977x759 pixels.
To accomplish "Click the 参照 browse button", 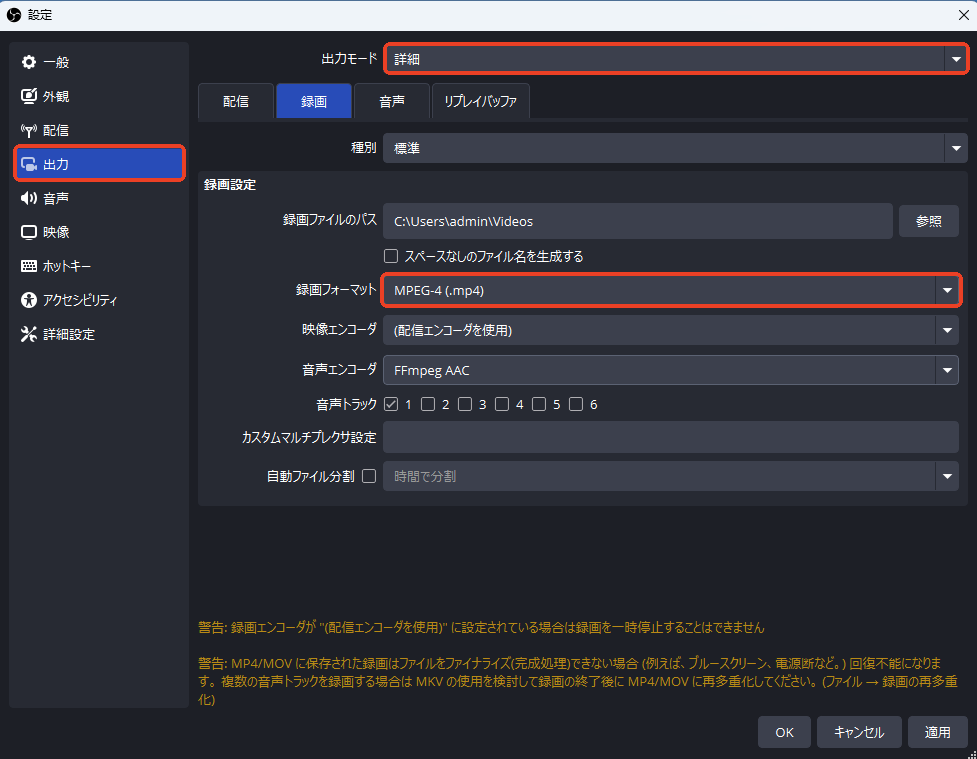I will (928, 221).
